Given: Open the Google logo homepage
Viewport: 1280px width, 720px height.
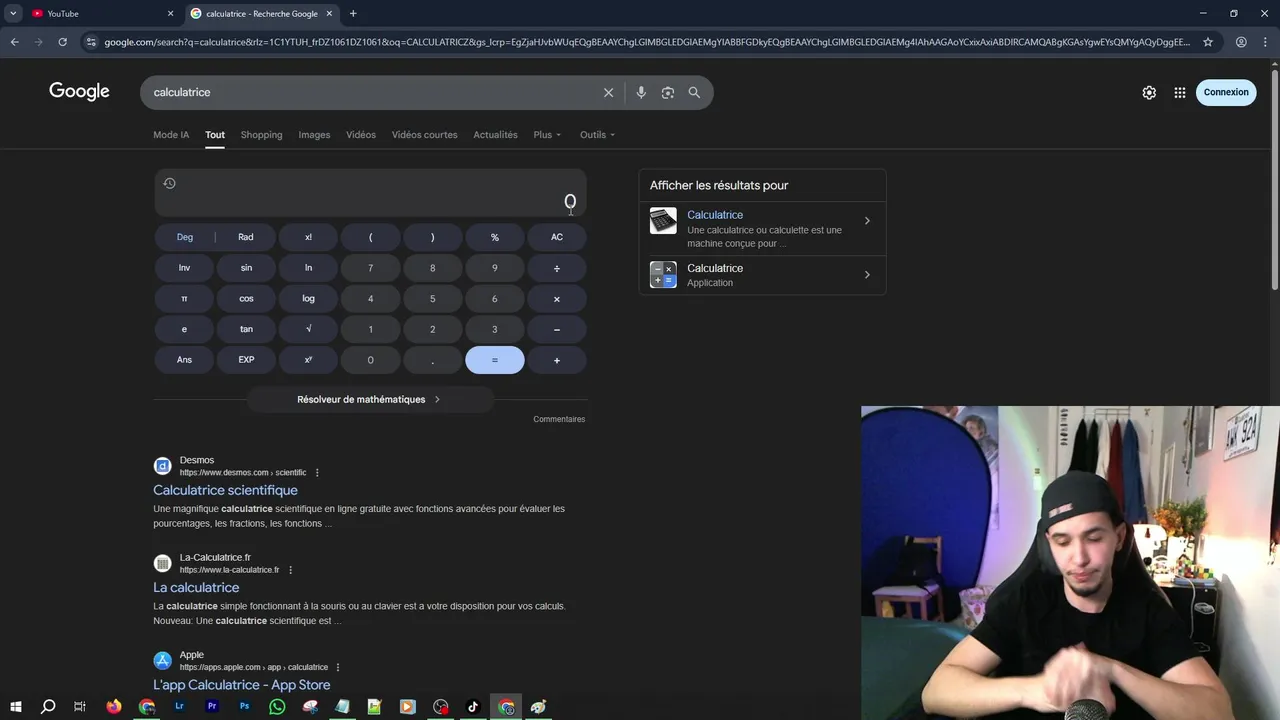Looking at the screenshot, I should [79, 92].
